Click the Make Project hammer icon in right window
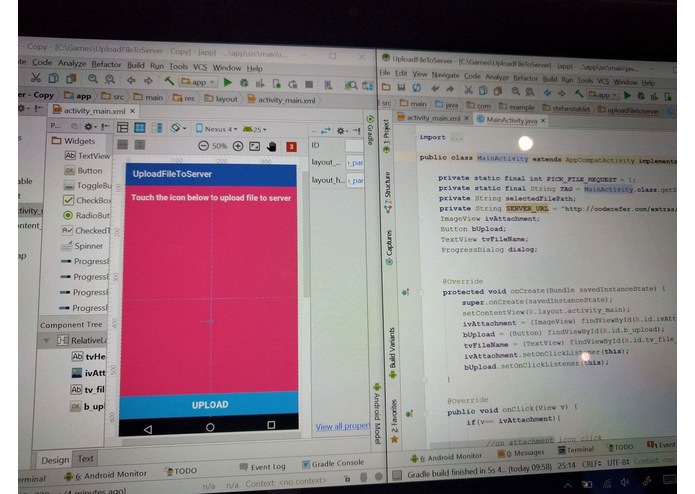Viewport: 695px width, 494px height. pyautogui.click(x=578, y=93)
